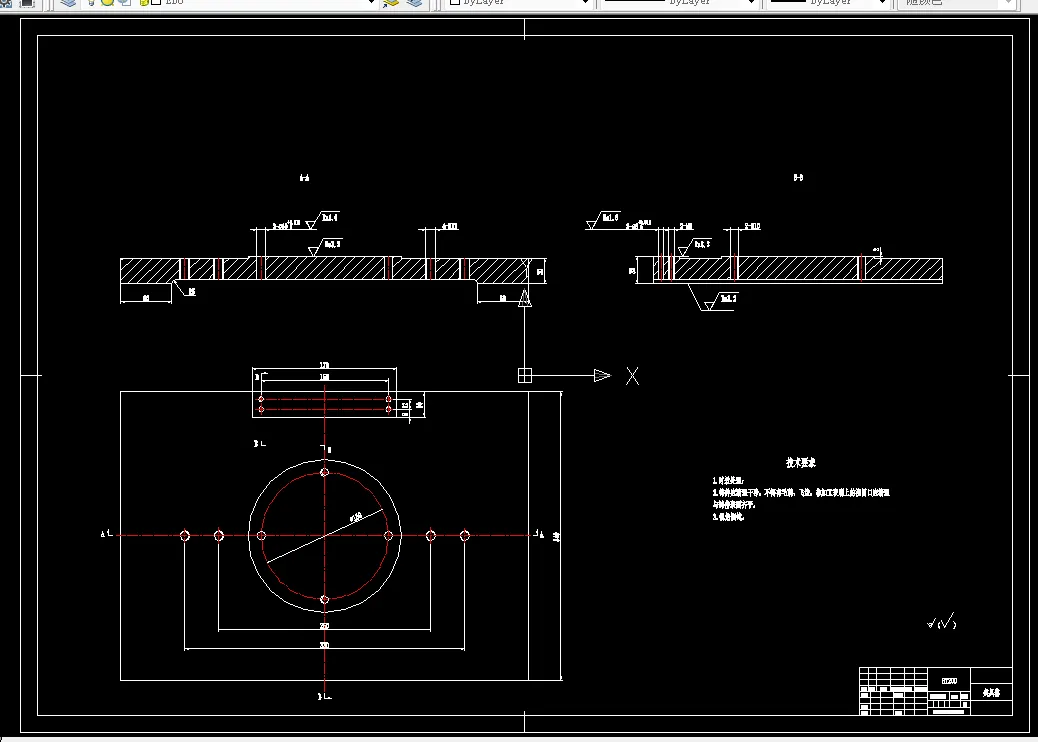Select the HT200 material cell in title block

[949, 680]
